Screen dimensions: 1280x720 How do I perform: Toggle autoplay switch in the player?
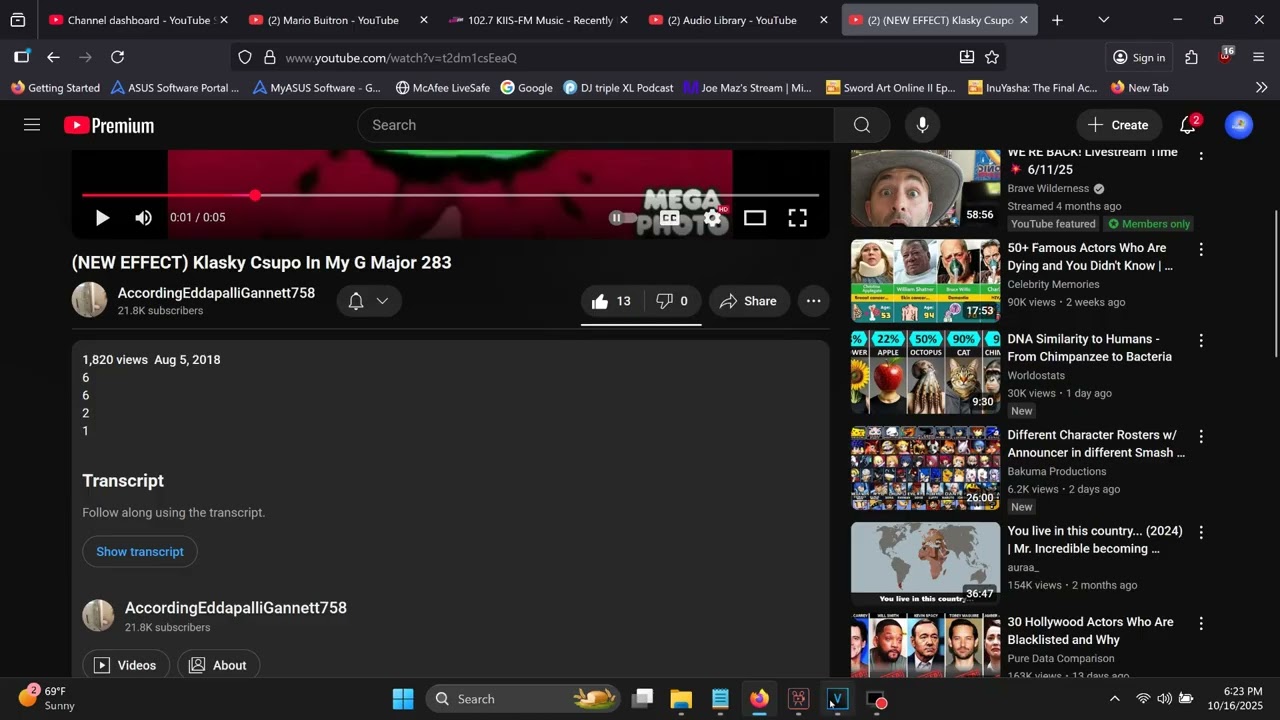[622, 217]
